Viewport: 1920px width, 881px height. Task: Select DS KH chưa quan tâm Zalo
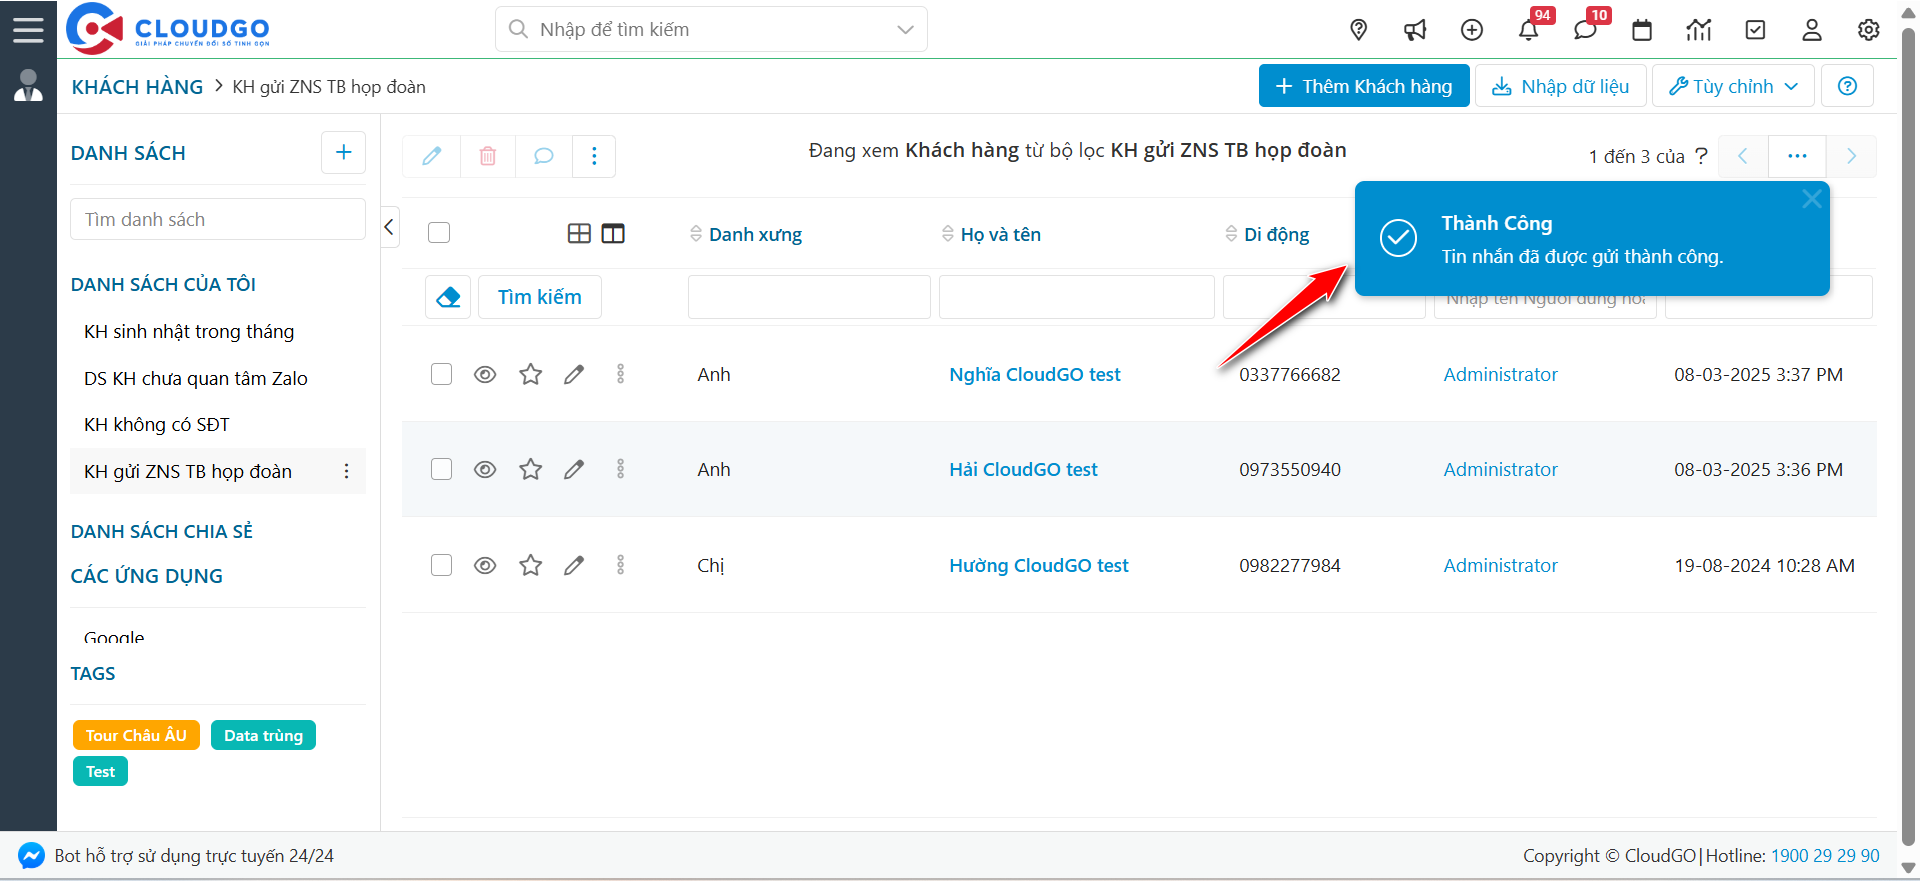[196, 378]
